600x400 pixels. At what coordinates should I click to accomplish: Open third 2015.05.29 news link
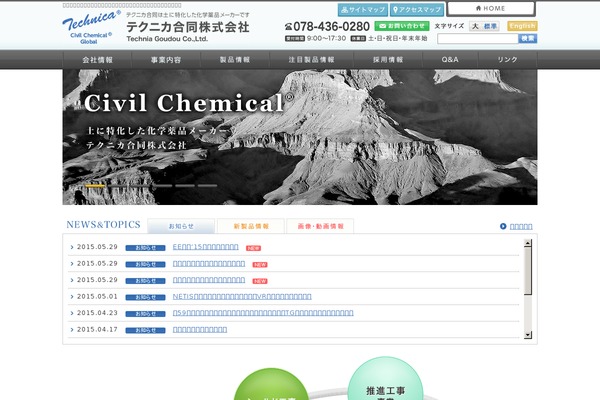click(209, 280)
